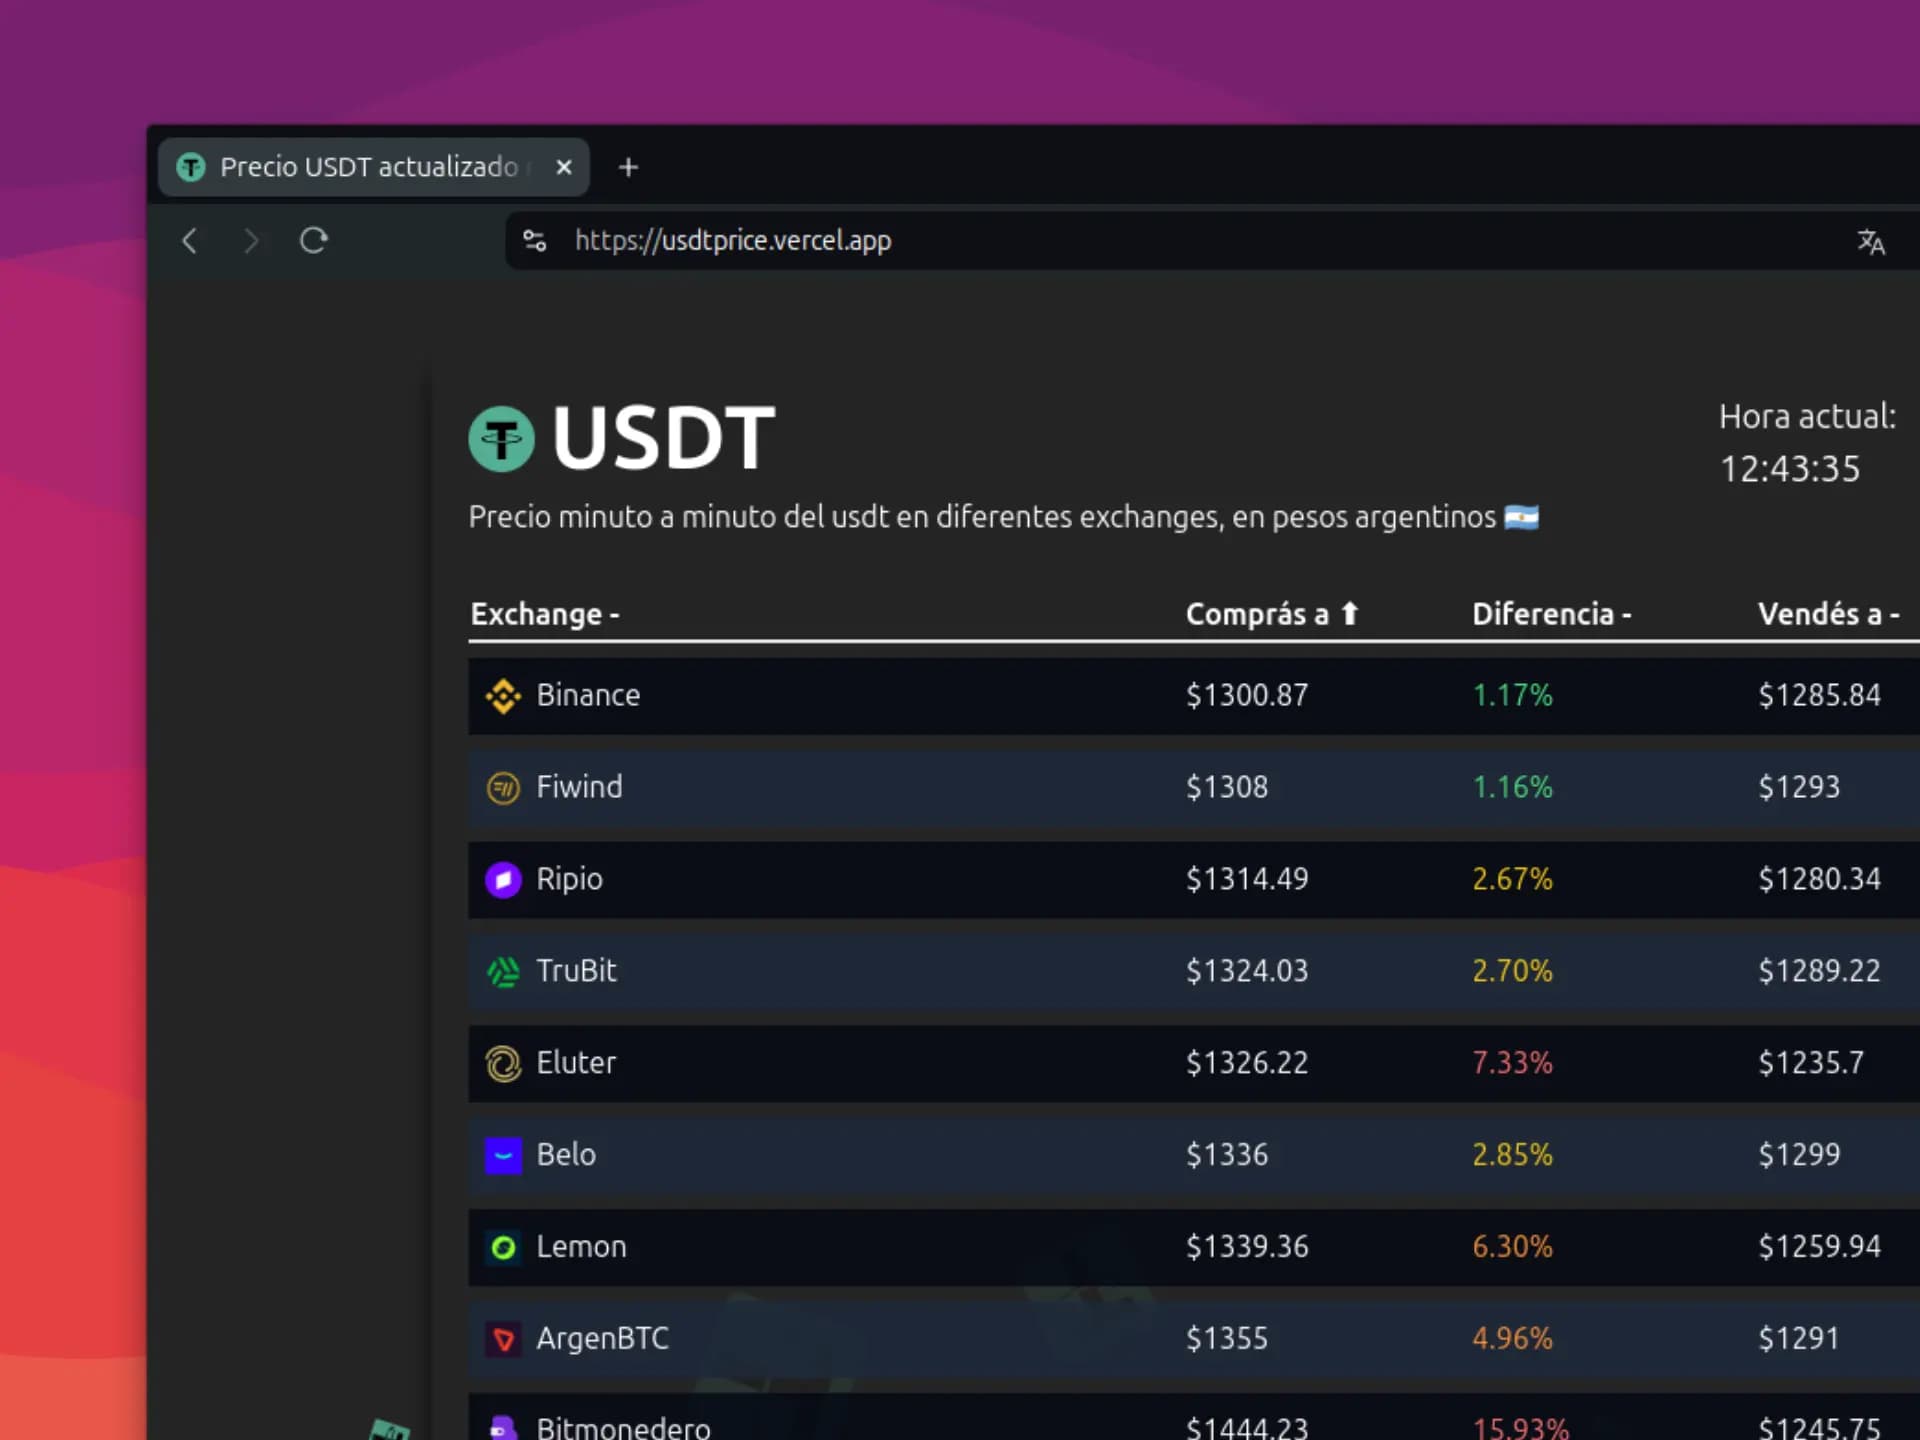Screen dimensions: 1920x1440
Task: Click Ripio difference 2.67%
Action: tap(1512, 879)
